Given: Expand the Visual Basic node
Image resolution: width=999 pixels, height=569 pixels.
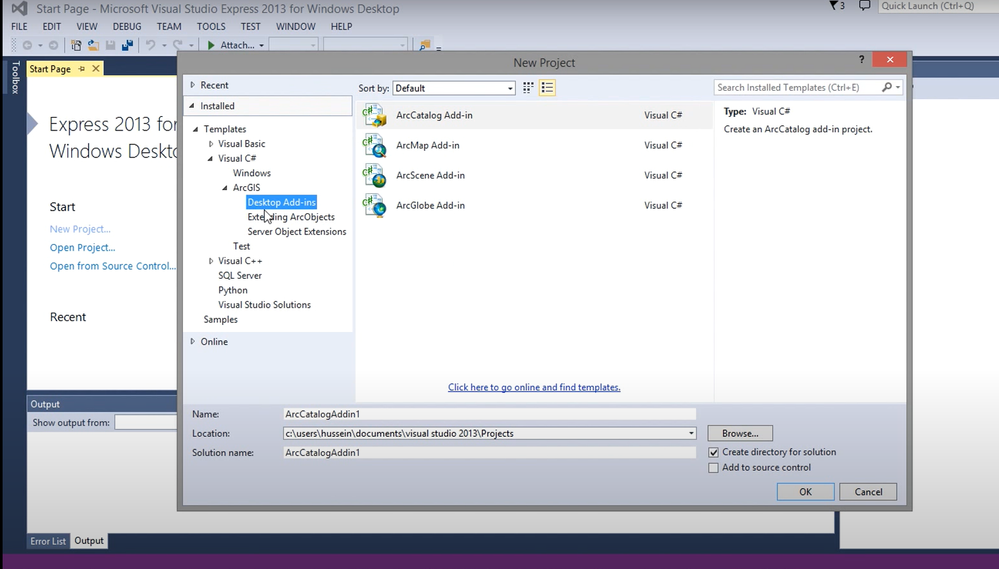Looking at the screenshot, I should coord(211,144).
